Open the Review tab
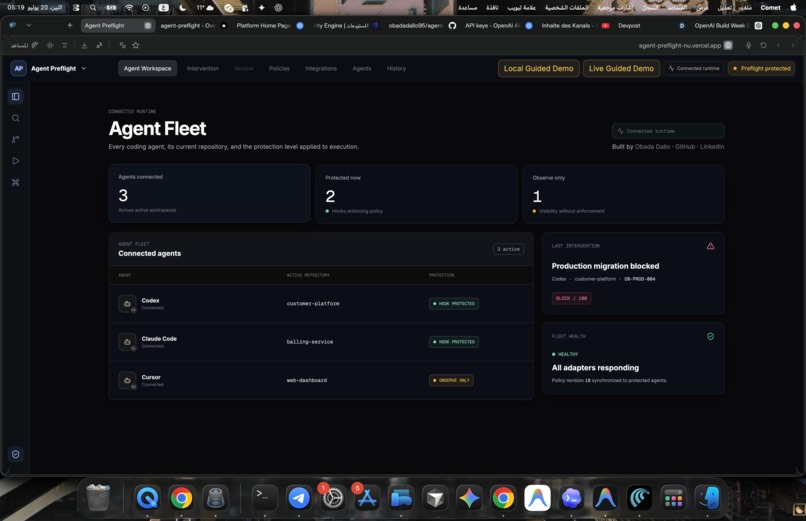The width and height of the screenshot is (806, 521). coord(243,68)
